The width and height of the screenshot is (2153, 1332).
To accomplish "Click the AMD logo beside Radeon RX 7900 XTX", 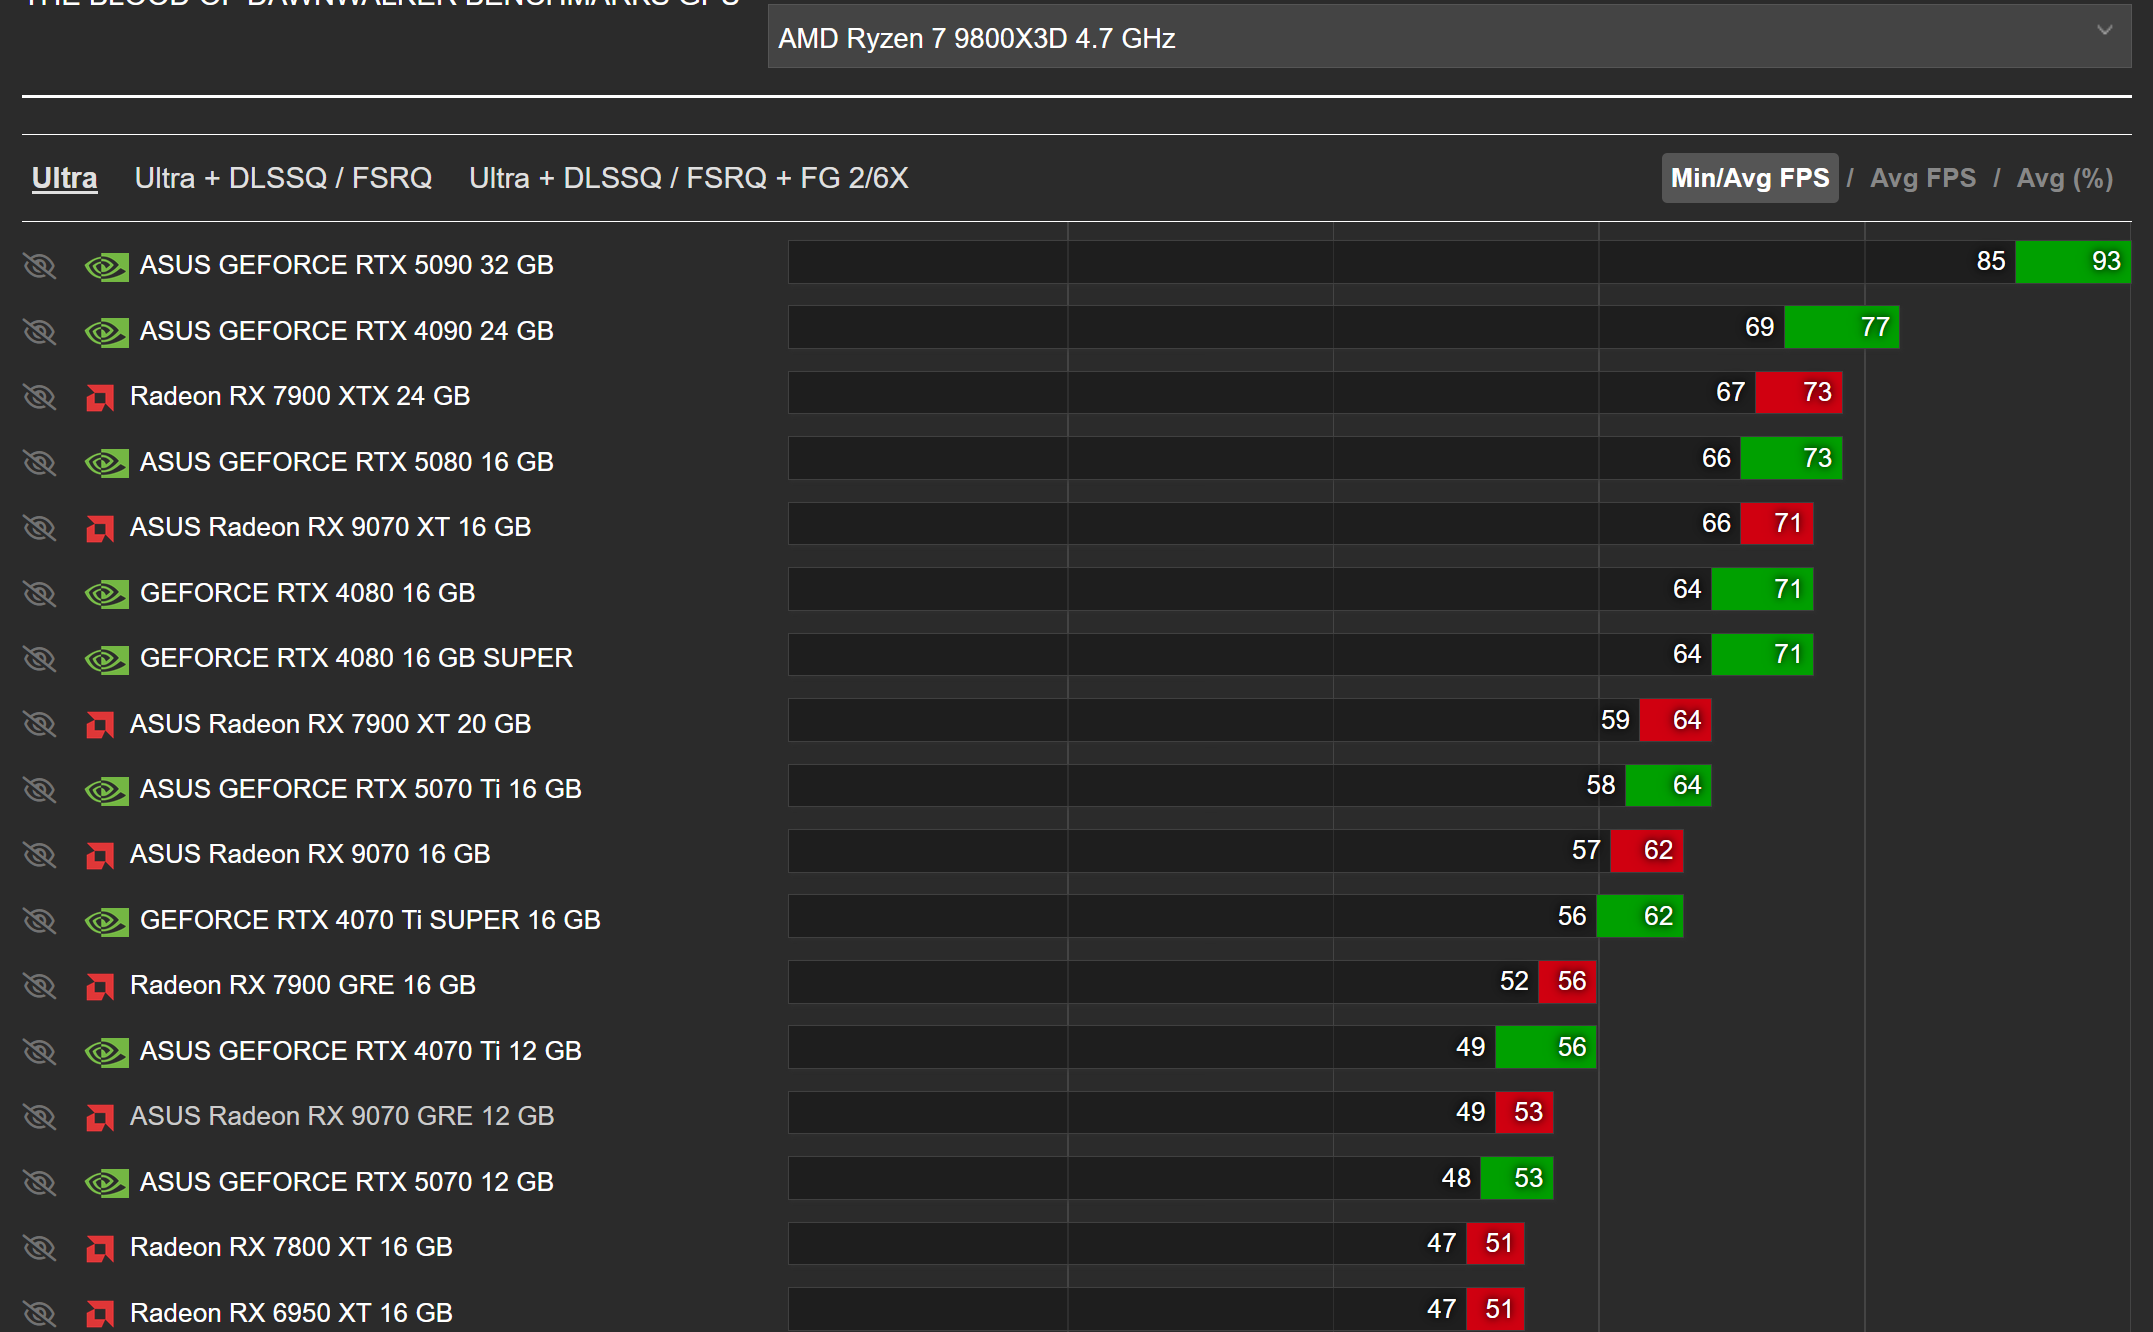I will point(100,398).
